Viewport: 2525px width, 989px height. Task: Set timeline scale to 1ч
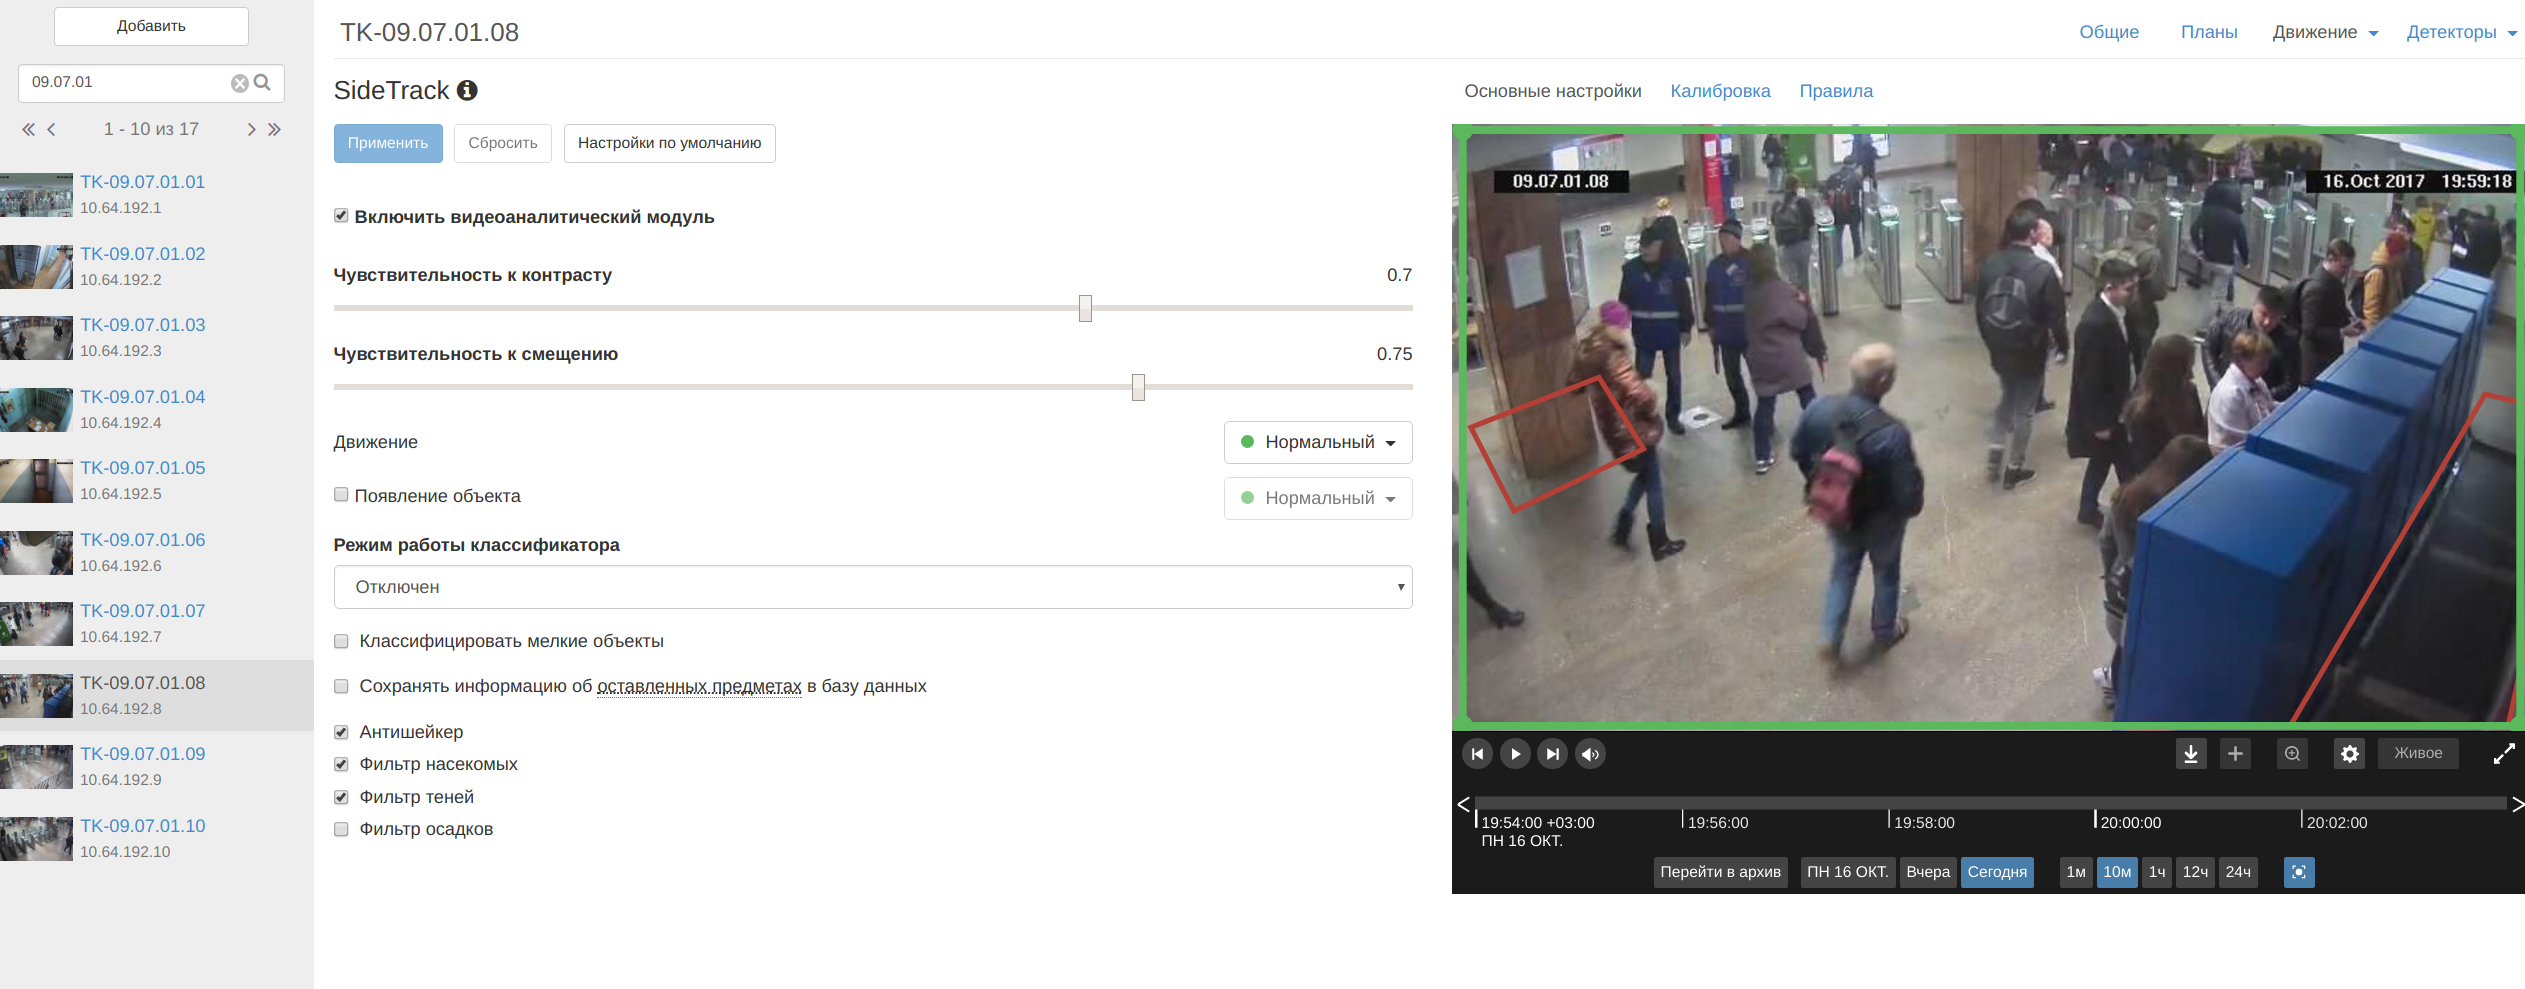(x=2157, y=872)
